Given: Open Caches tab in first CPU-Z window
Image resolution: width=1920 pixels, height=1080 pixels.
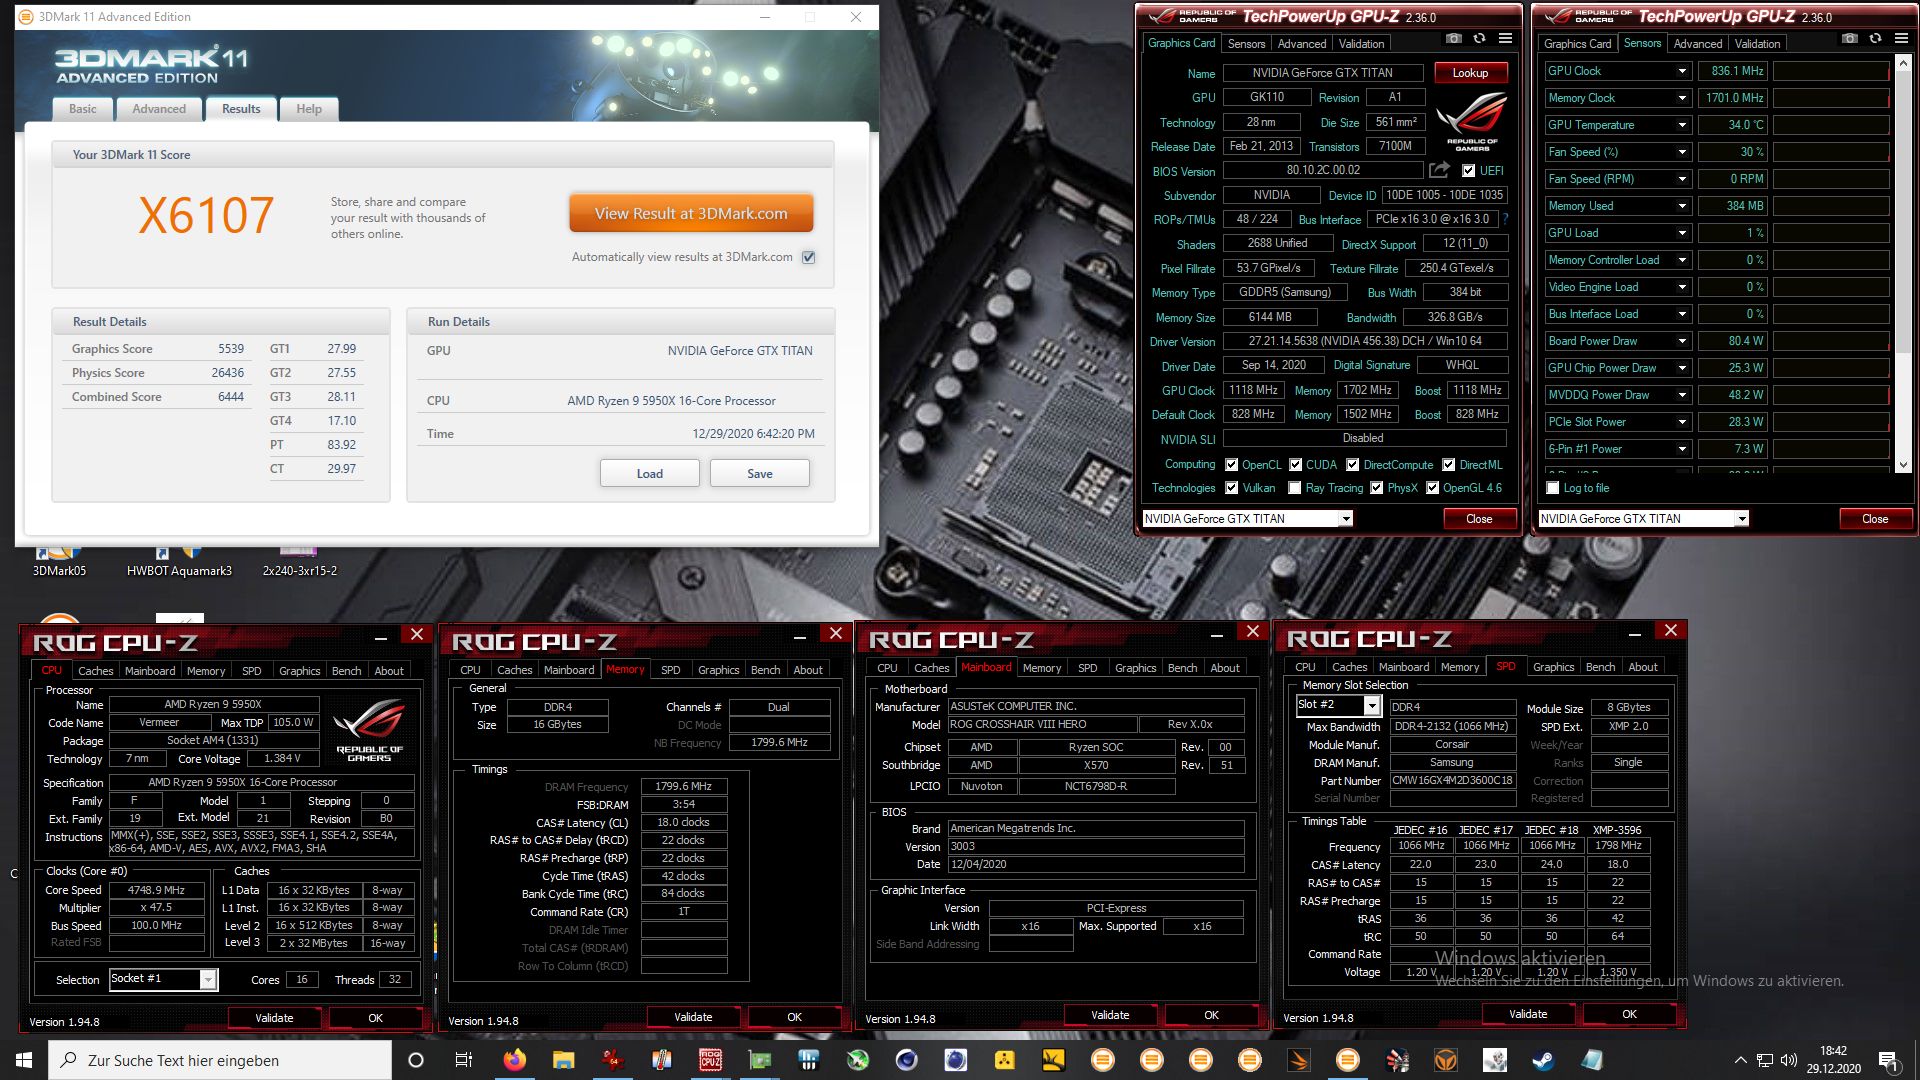Looking at the screenshot, I should pyautogui.click(x=96, y=671).
